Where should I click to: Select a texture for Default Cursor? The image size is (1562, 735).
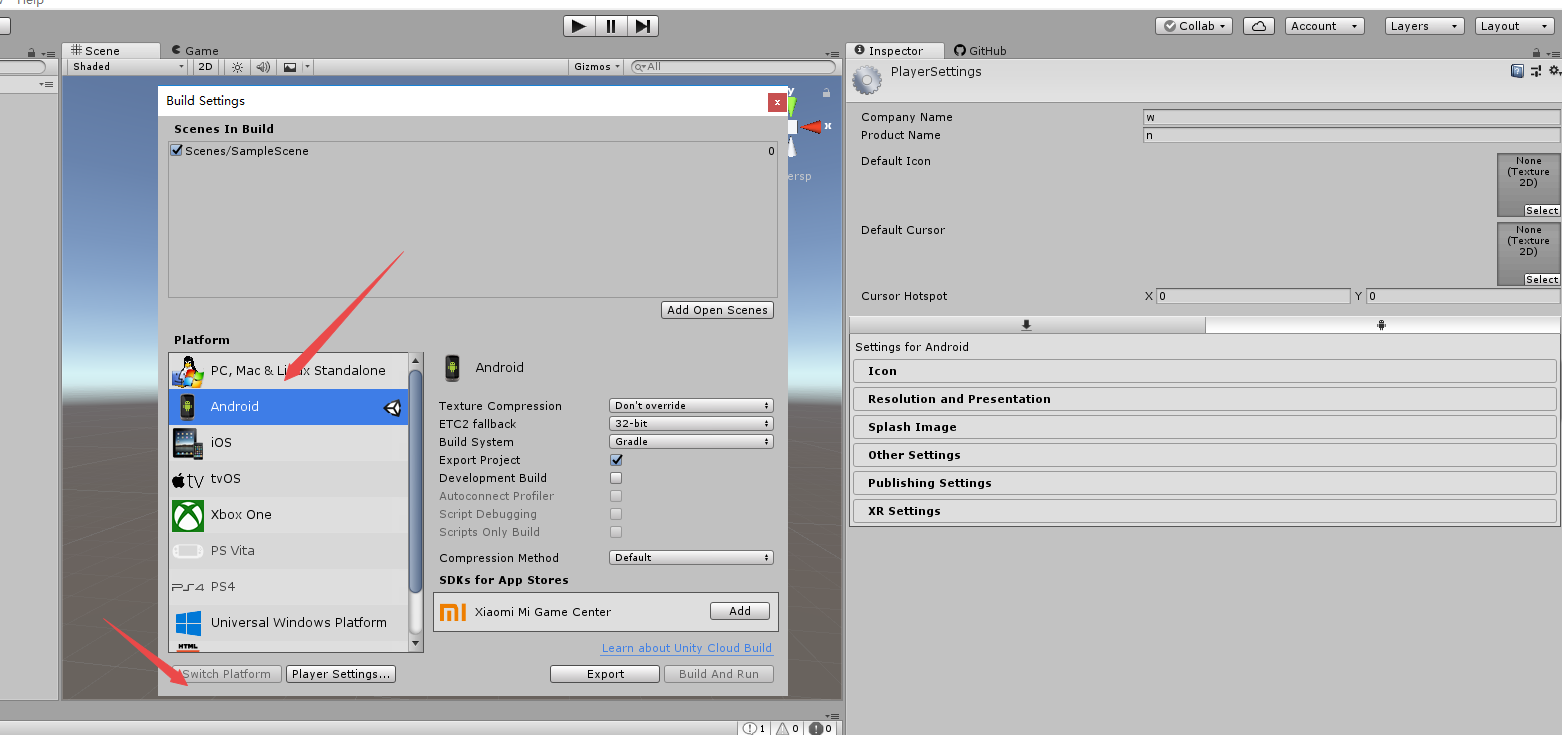[x=1541, y=280]
